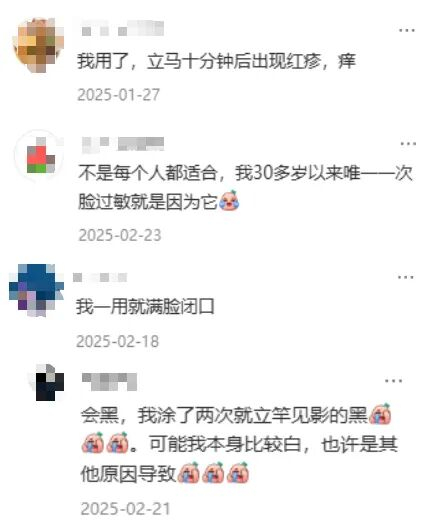437x528 pixels.
Task: Click the blue pixelated avatar of the third commenter
Action: pos(36,290)
